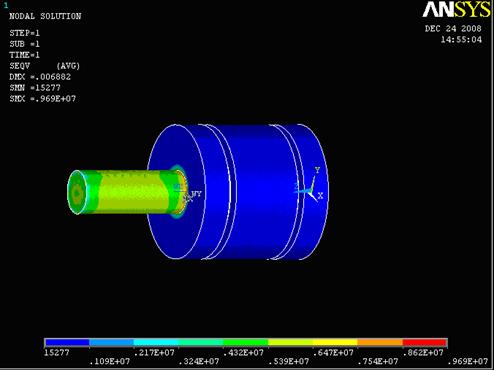The width and height of the screenshot is (494, 370).
Task: Click the DMX =.006882 label
Action: (x=40, y=77)
